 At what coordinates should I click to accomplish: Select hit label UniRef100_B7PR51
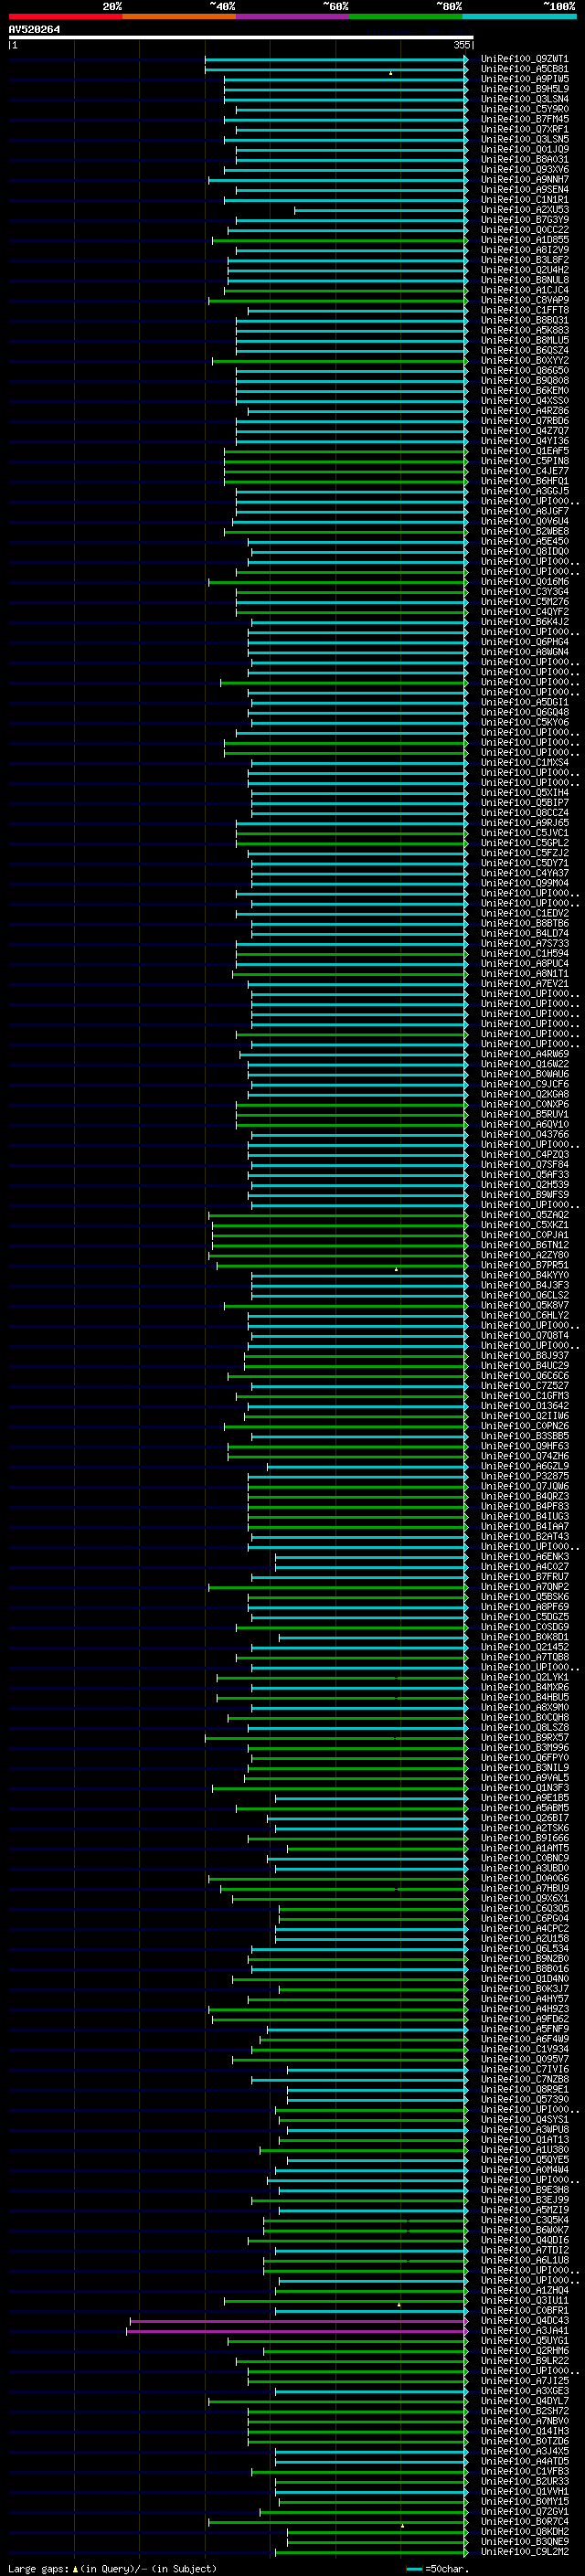[524, 1265]
